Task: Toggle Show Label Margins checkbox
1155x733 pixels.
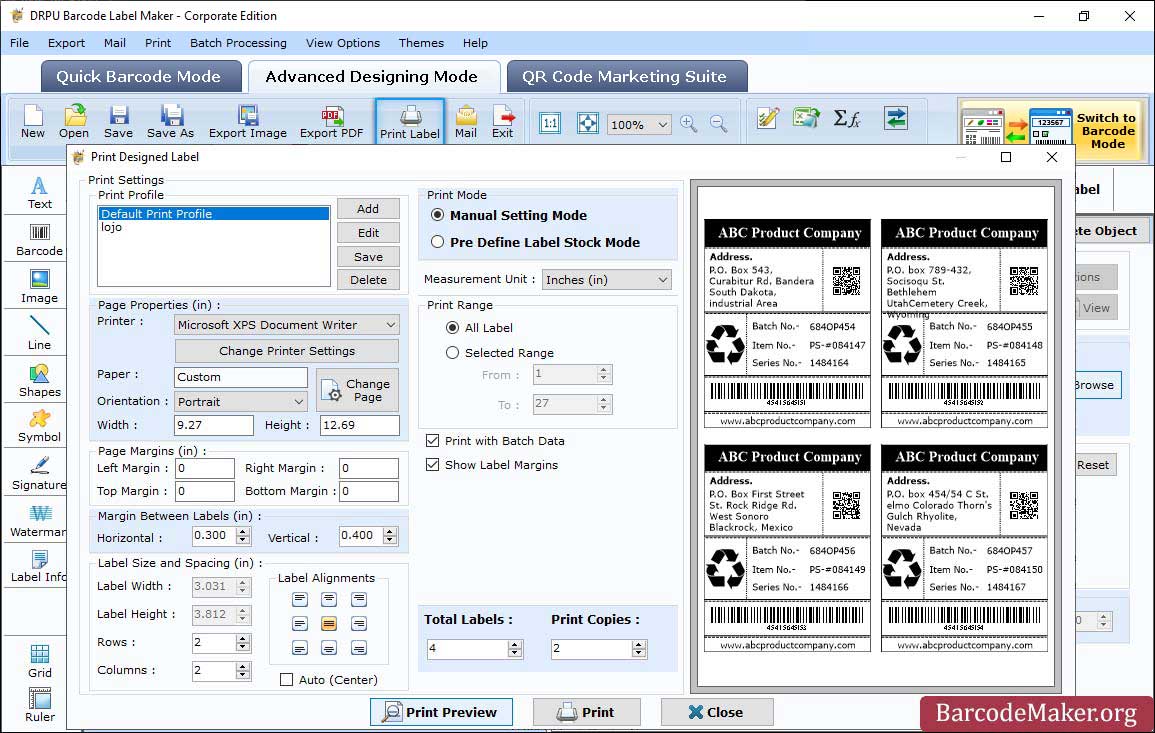Action: click(432, 465)
